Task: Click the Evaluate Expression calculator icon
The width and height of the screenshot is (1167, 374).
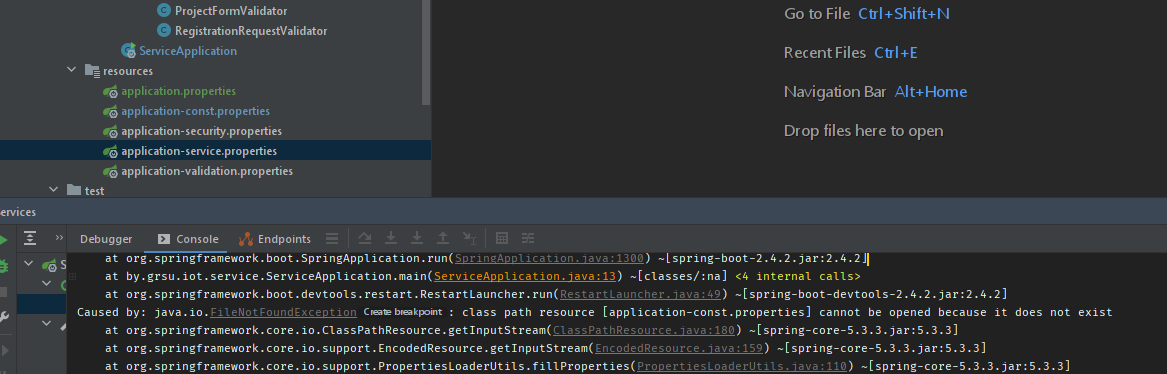Action: [502, 239]
